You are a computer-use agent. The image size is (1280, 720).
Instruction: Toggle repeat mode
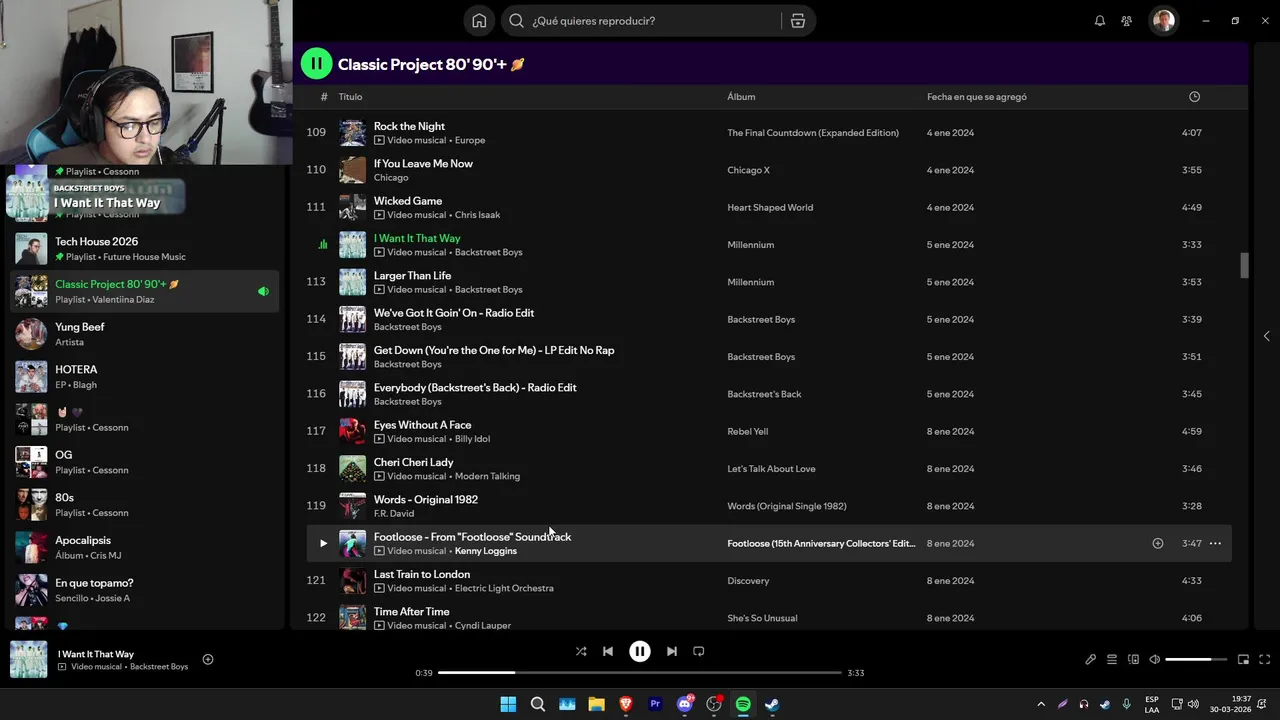(699, 651)
